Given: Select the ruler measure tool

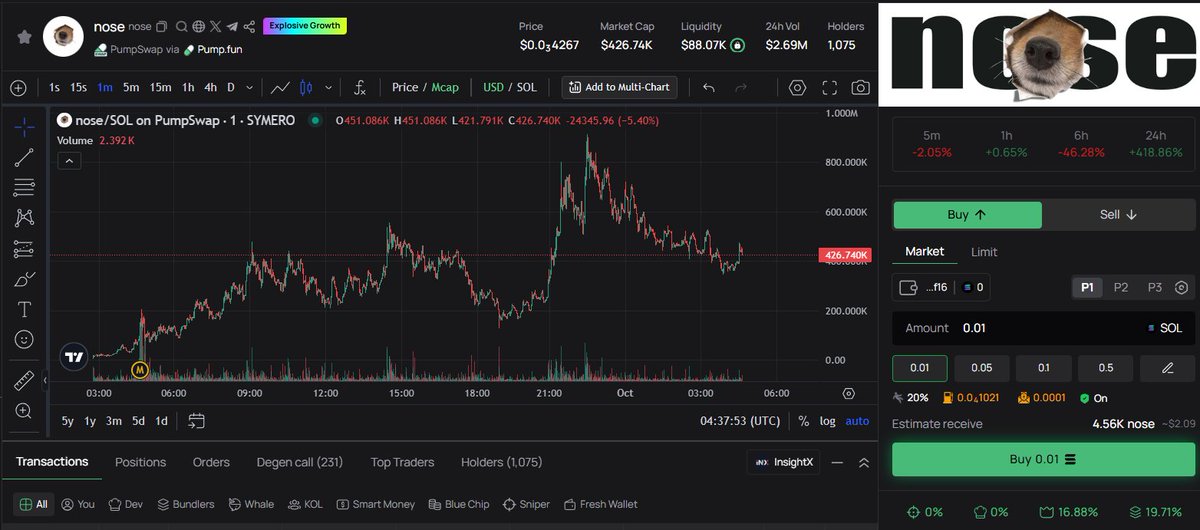Looking at the screenshot, I should click(25, 381).
